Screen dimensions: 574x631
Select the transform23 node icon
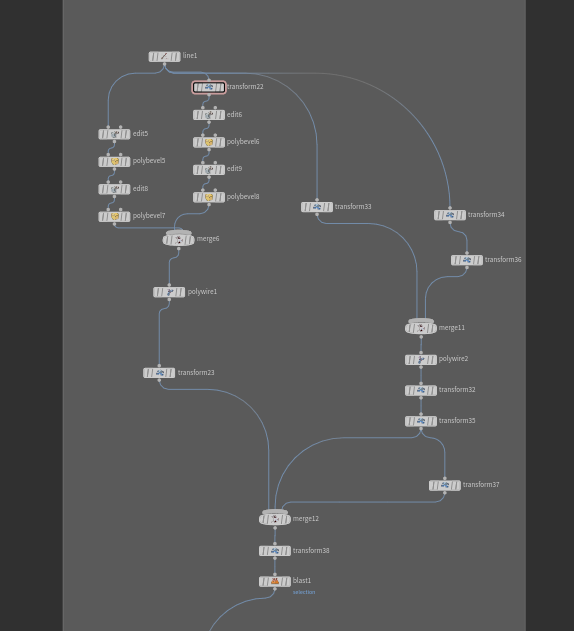pos(159,373)
